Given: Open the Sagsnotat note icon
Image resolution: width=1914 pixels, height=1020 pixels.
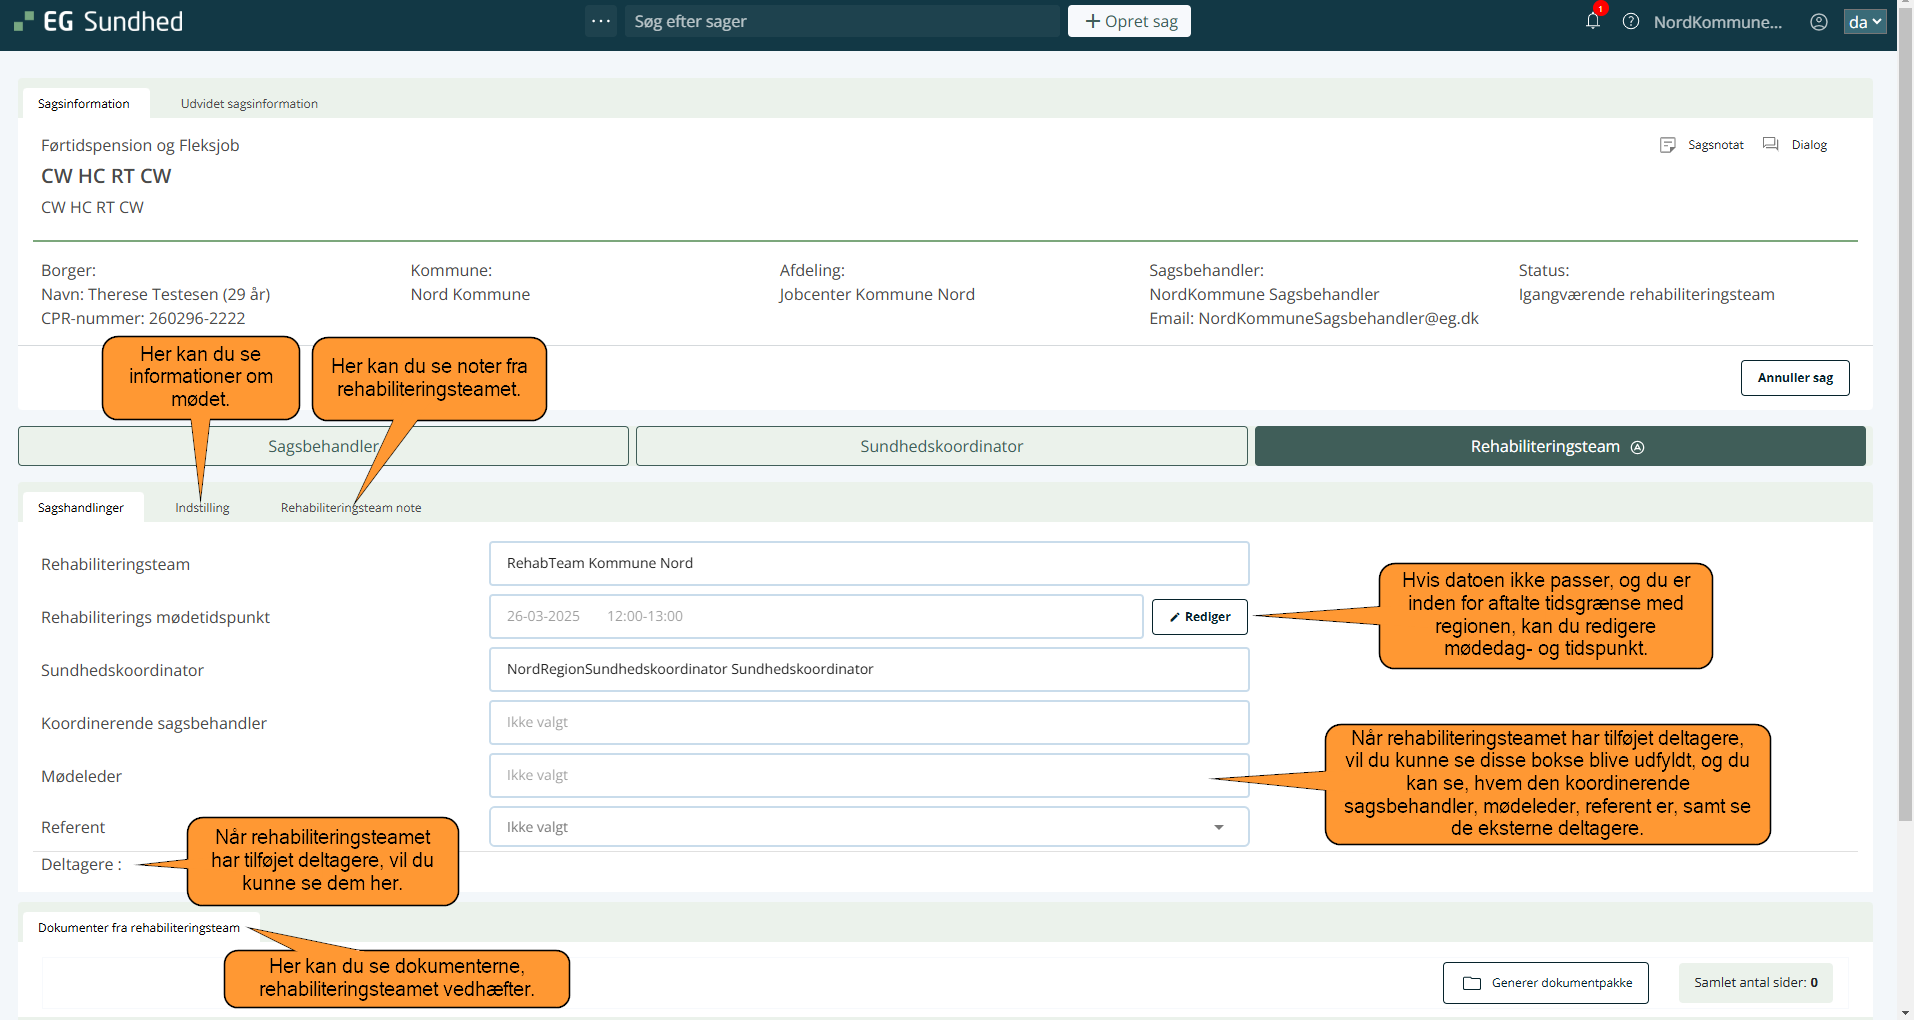Looking at the screenshot, I should pyautogui.click(x=1667, y=145).
